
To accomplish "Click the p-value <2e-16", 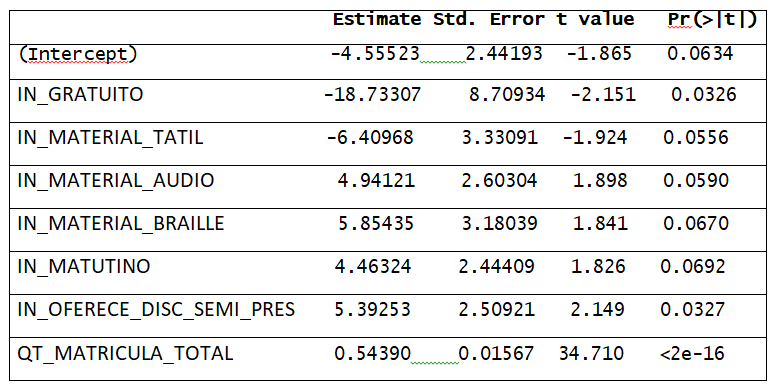I will (692, 354).
